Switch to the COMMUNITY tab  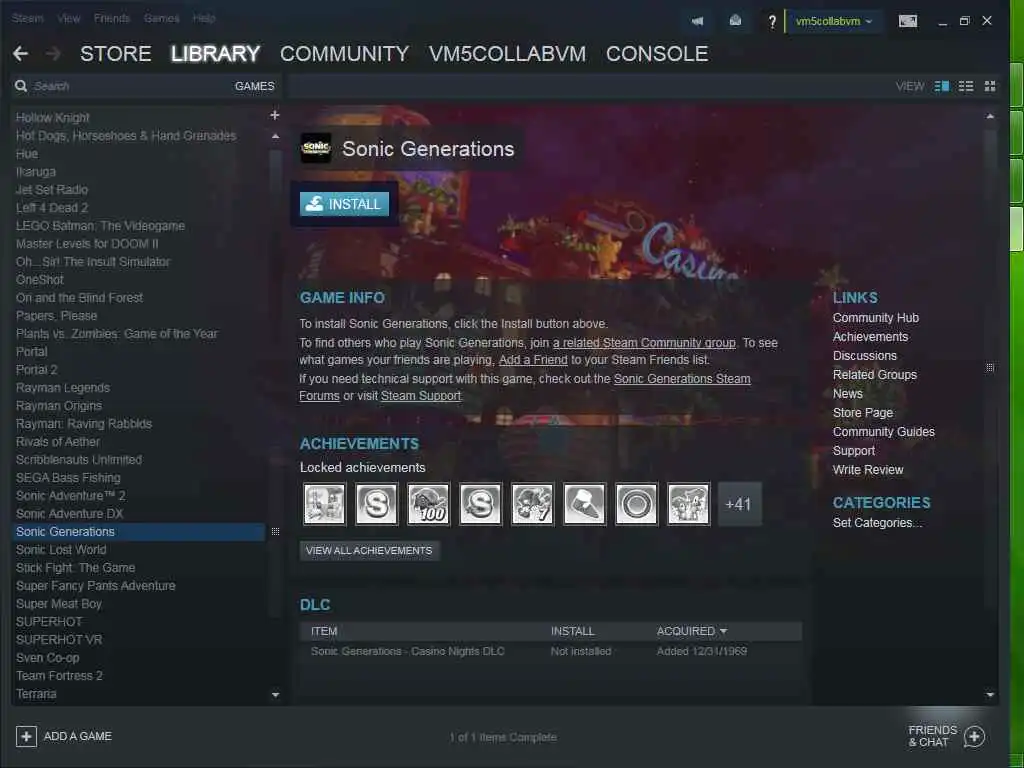click(344, 54)
